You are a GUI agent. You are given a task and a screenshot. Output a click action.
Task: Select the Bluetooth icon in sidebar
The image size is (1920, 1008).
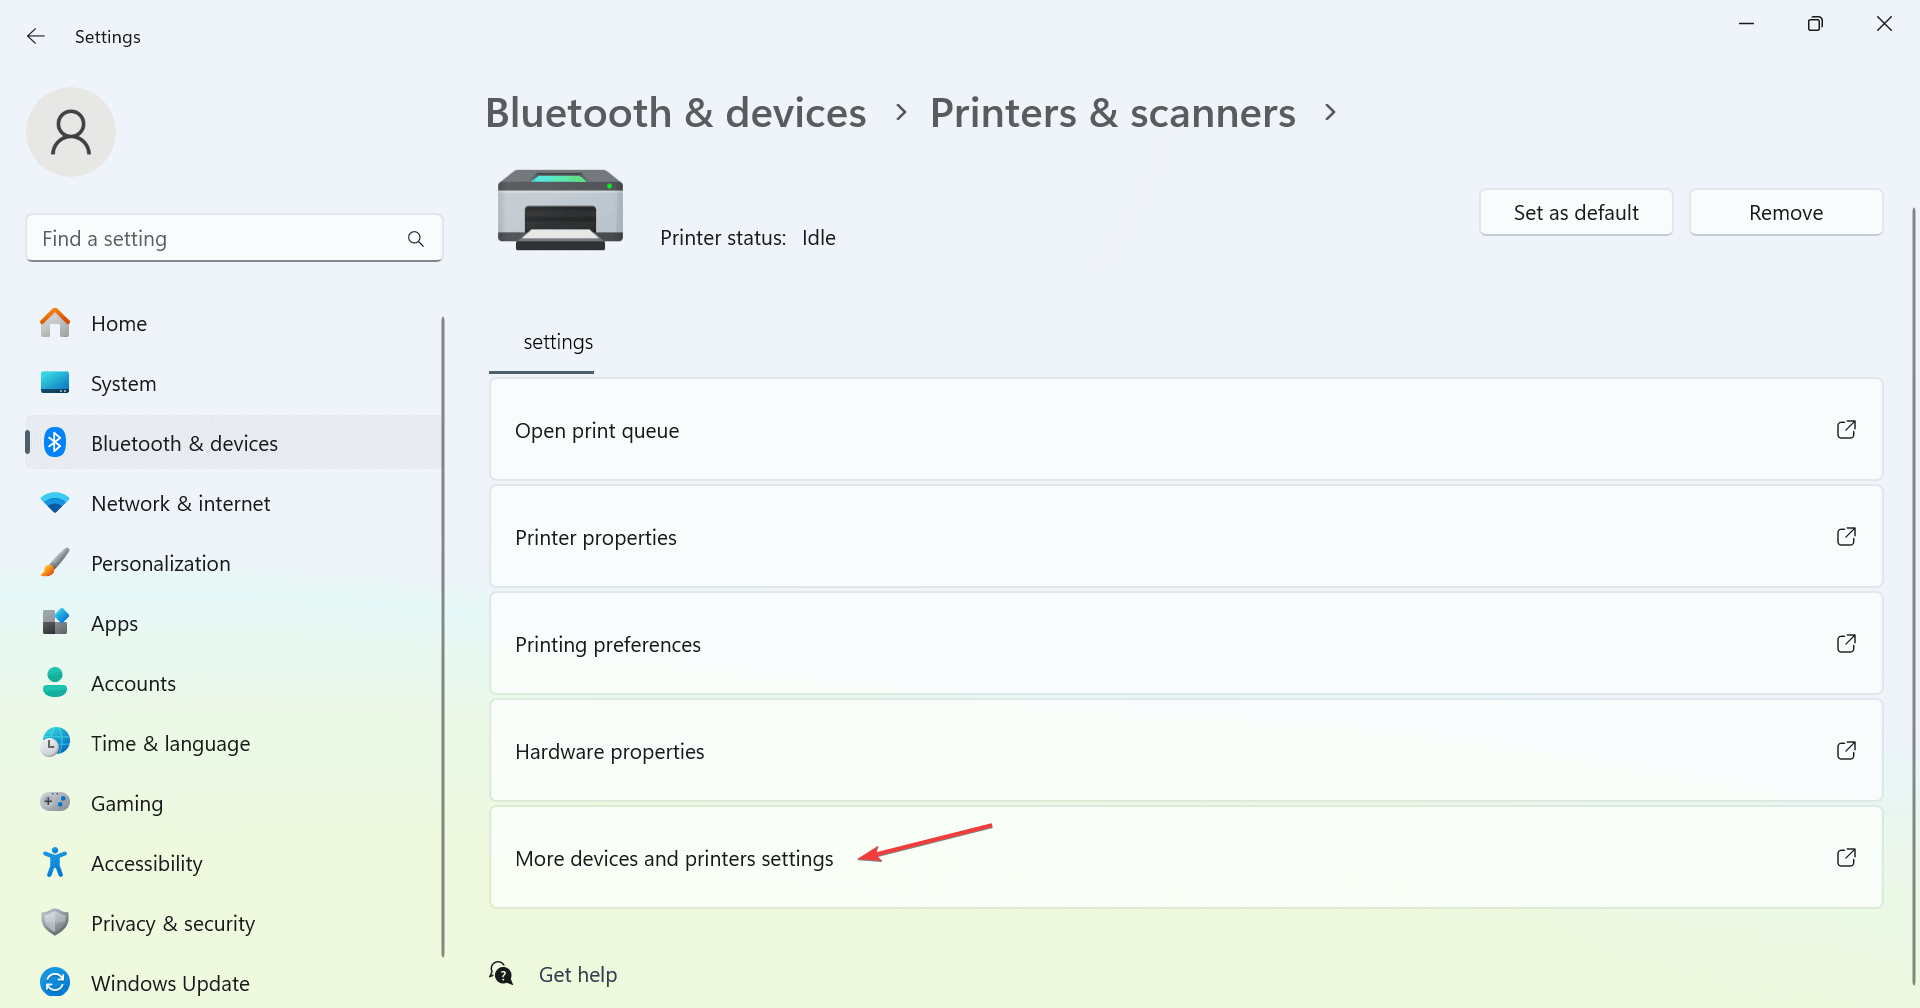click(55, 443)
